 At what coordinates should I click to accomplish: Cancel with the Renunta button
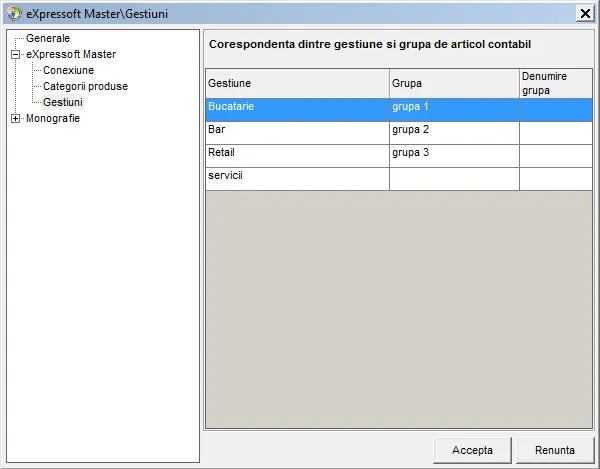(555, 450)
